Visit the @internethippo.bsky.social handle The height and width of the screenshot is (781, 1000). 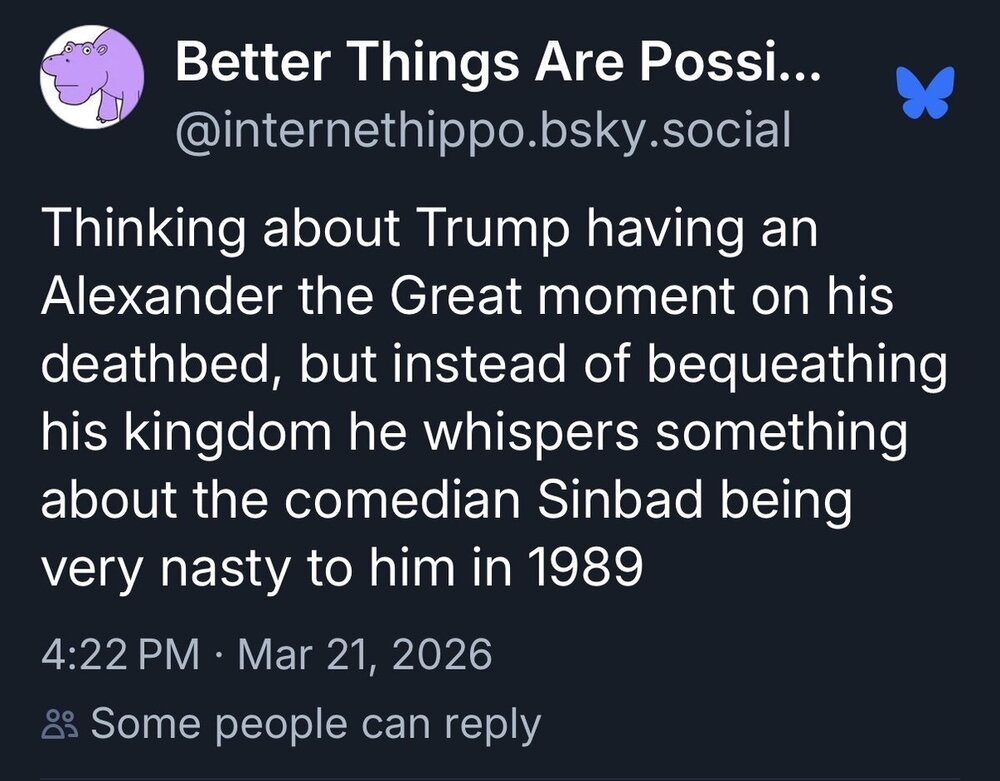click(x=483, y=130)
